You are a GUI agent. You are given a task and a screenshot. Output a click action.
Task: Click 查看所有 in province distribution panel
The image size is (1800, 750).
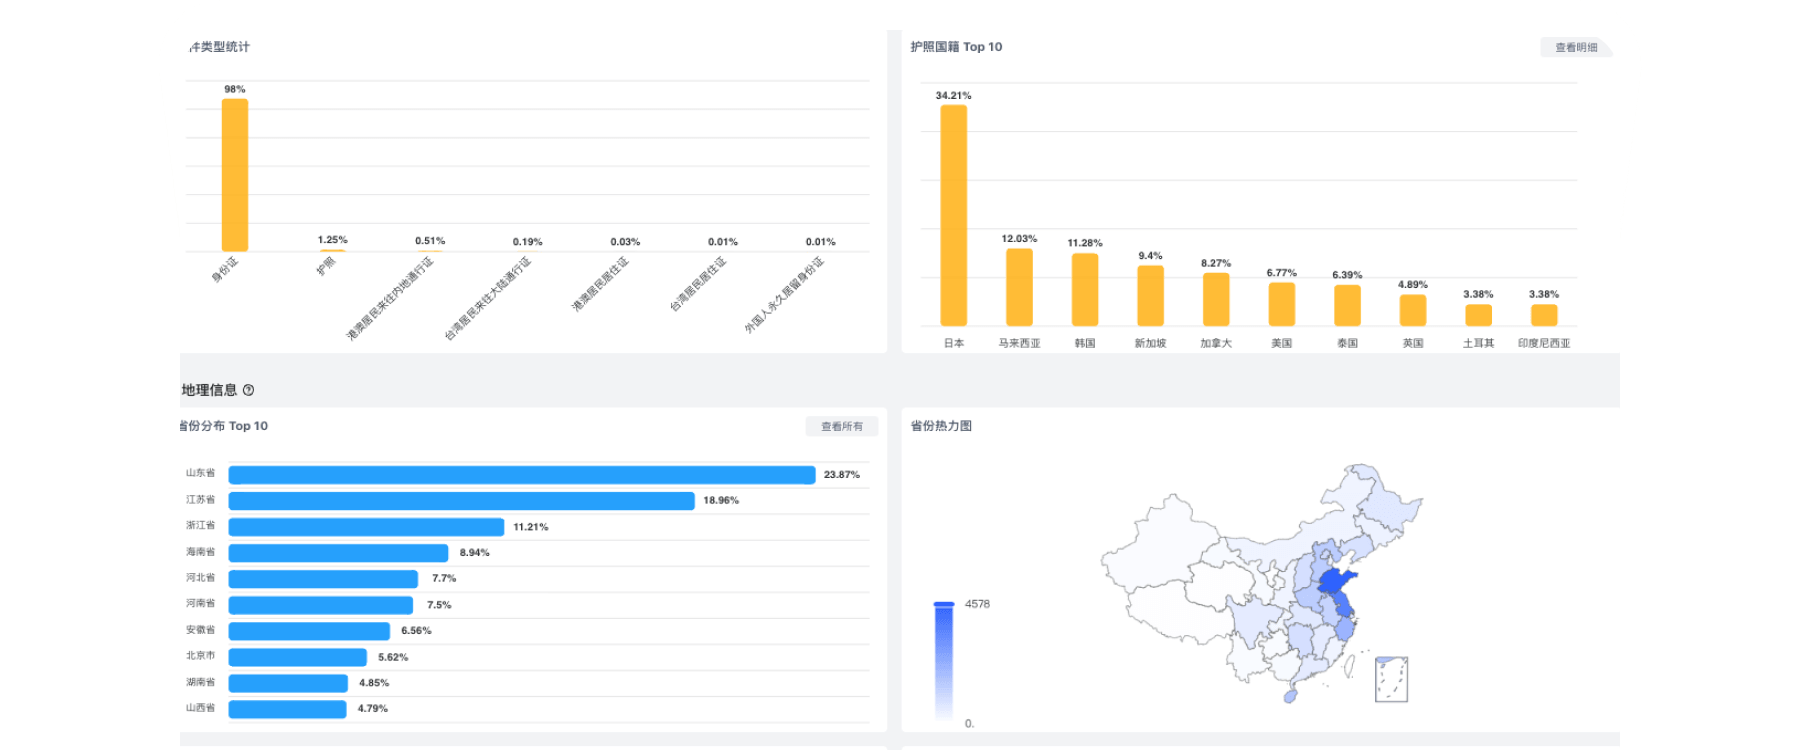tap(842, 426)
